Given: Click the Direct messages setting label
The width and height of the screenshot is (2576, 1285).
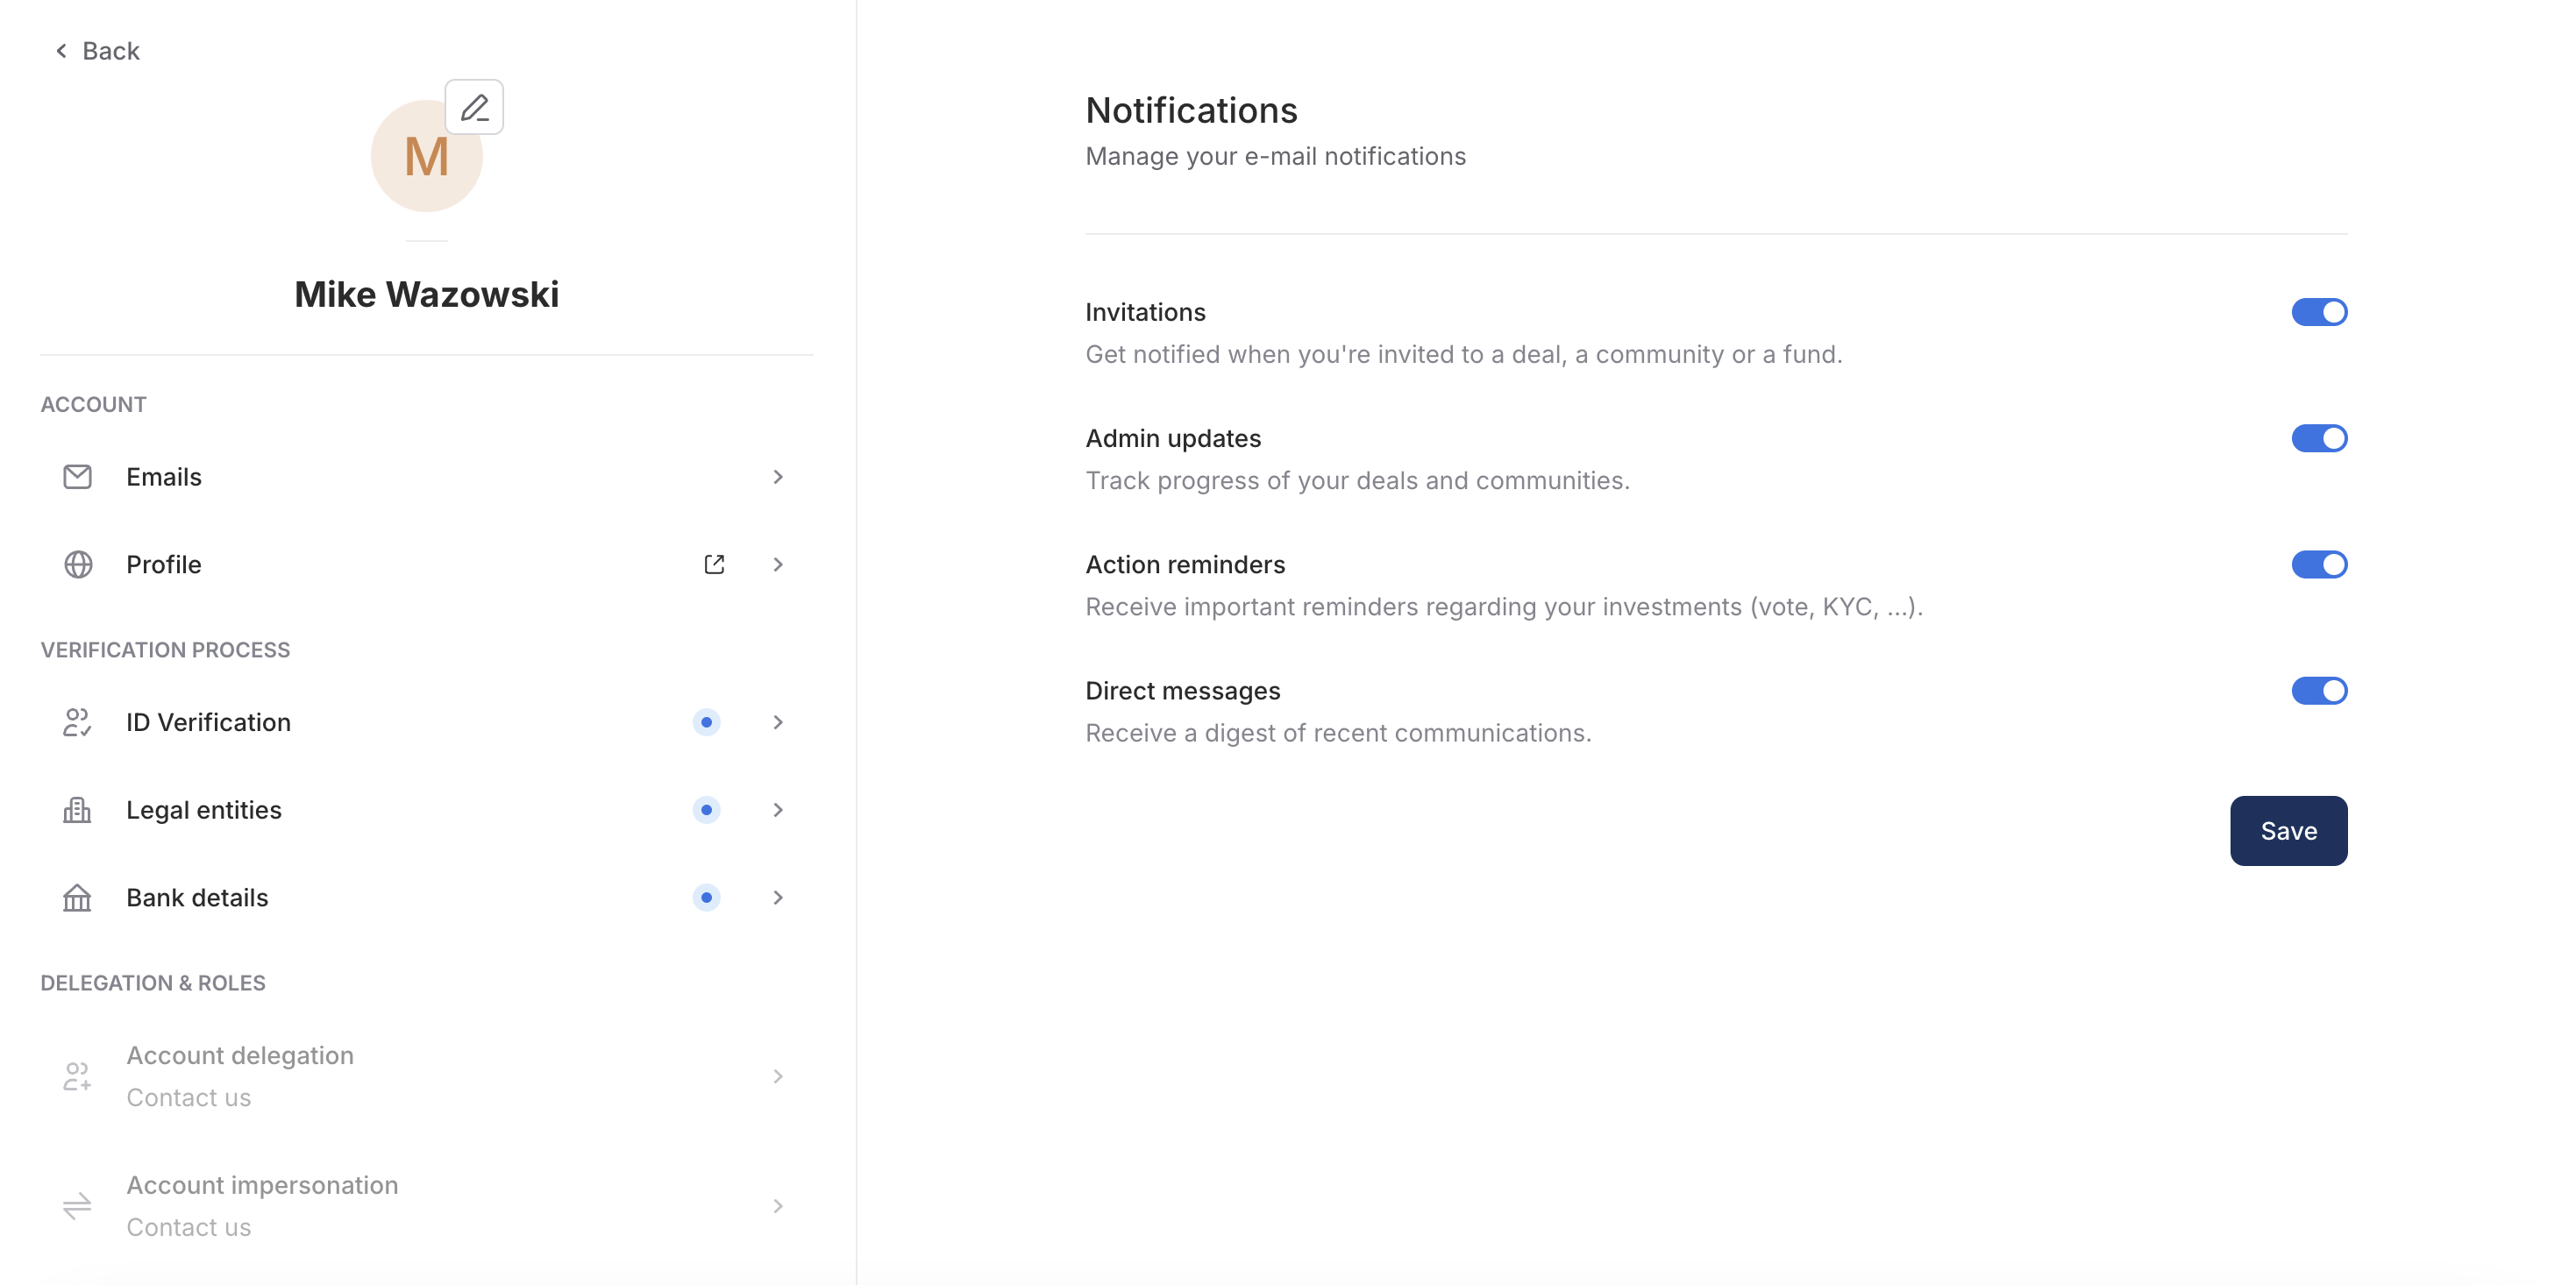Looking at the screenshot, I should coord(1182,690).
